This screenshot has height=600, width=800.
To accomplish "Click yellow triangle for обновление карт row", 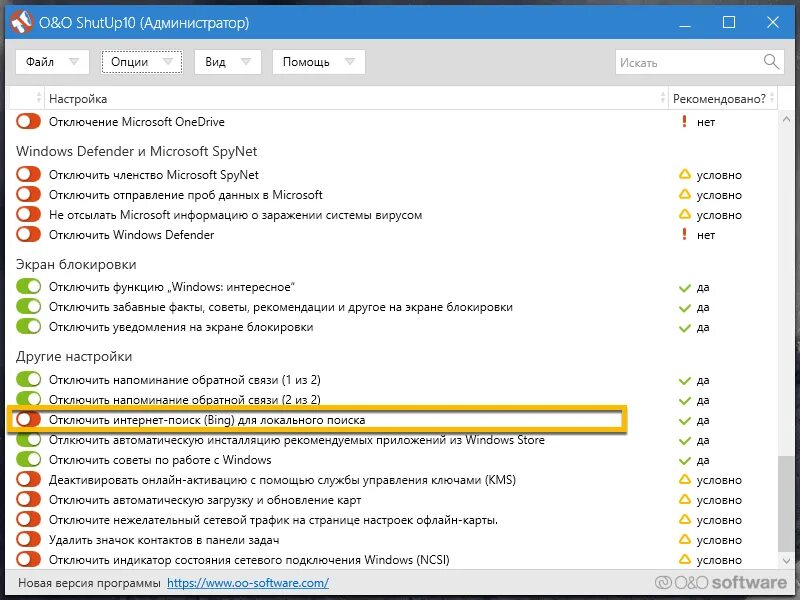I will 684,499.
